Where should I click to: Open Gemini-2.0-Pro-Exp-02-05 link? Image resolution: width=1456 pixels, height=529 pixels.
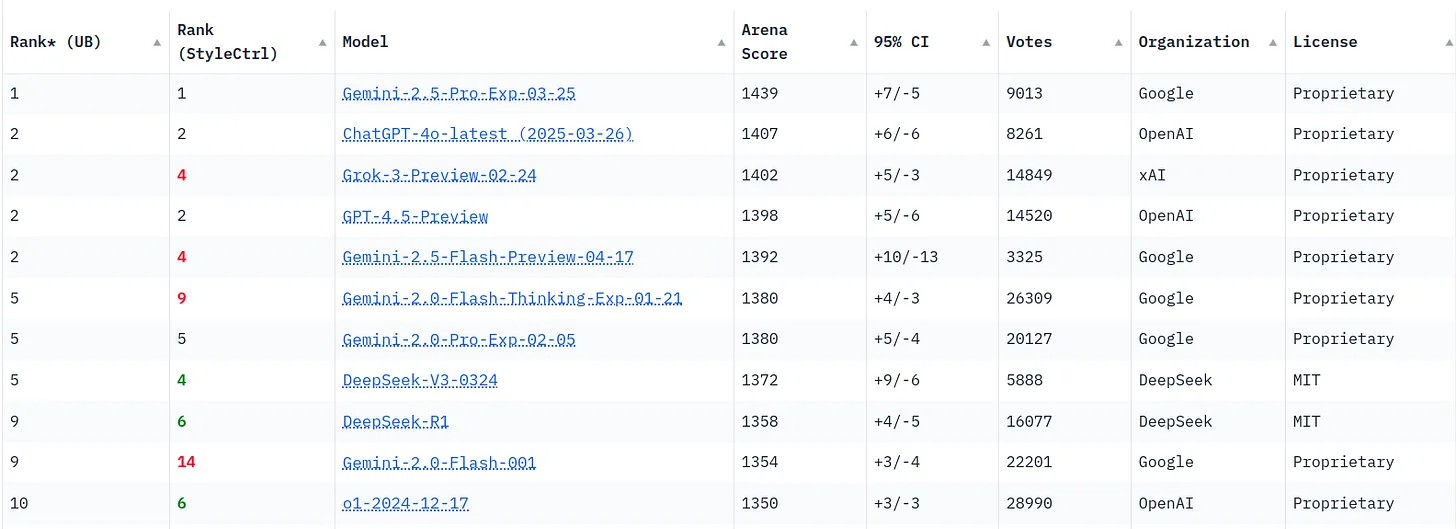(459, 339)
